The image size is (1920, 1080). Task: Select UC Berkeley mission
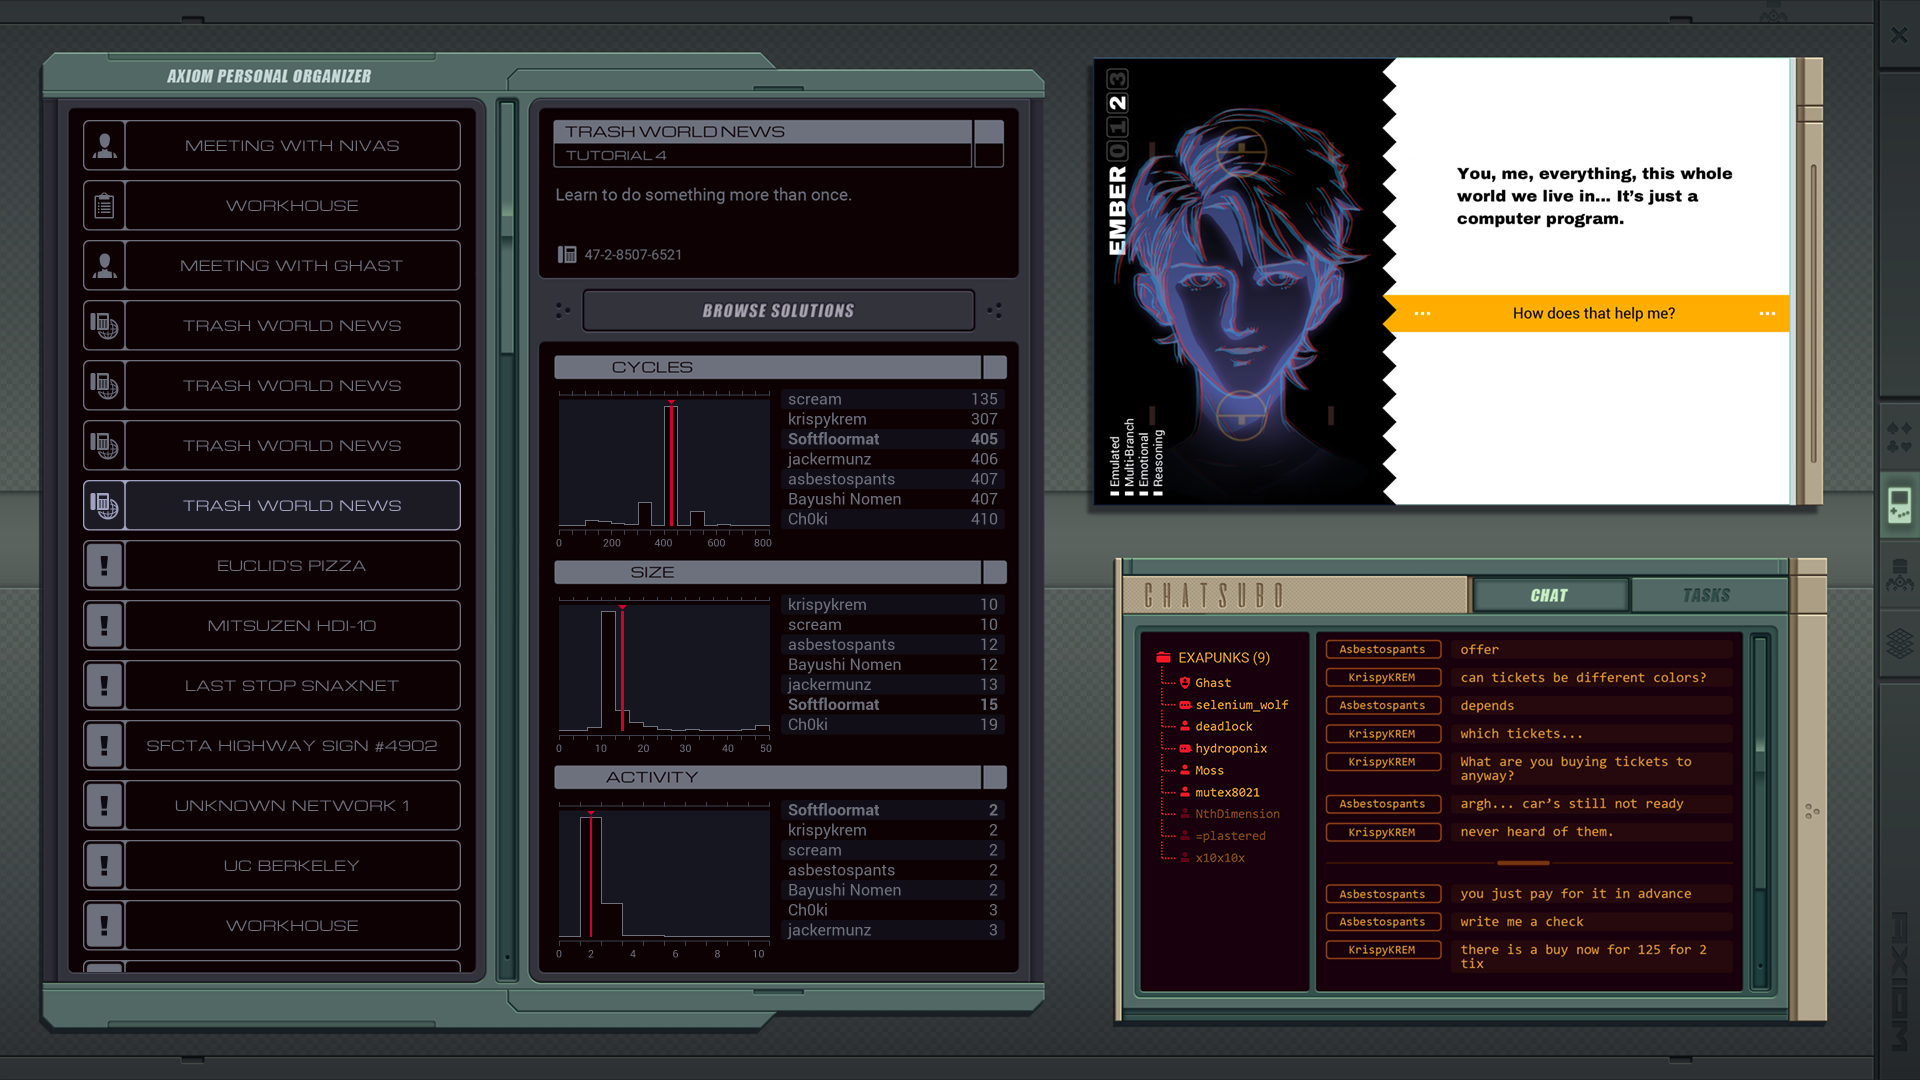tap(292, 866)
